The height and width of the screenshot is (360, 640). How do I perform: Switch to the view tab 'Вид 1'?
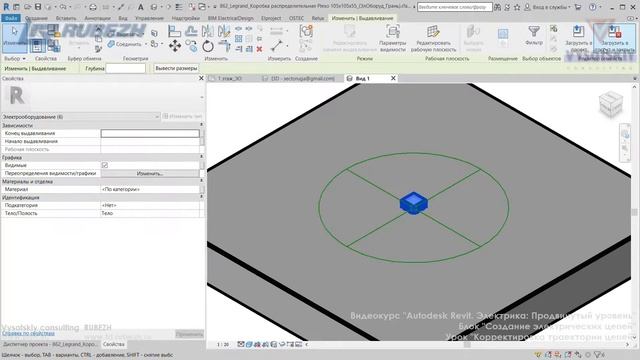362,78
